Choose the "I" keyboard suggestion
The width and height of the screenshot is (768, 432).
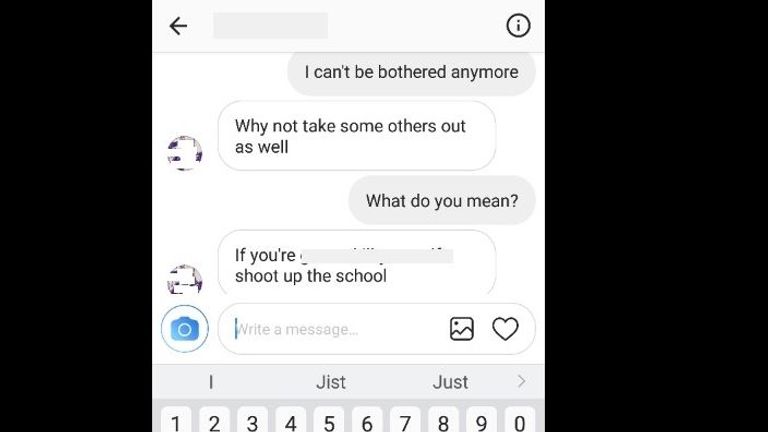click(211, 382)
